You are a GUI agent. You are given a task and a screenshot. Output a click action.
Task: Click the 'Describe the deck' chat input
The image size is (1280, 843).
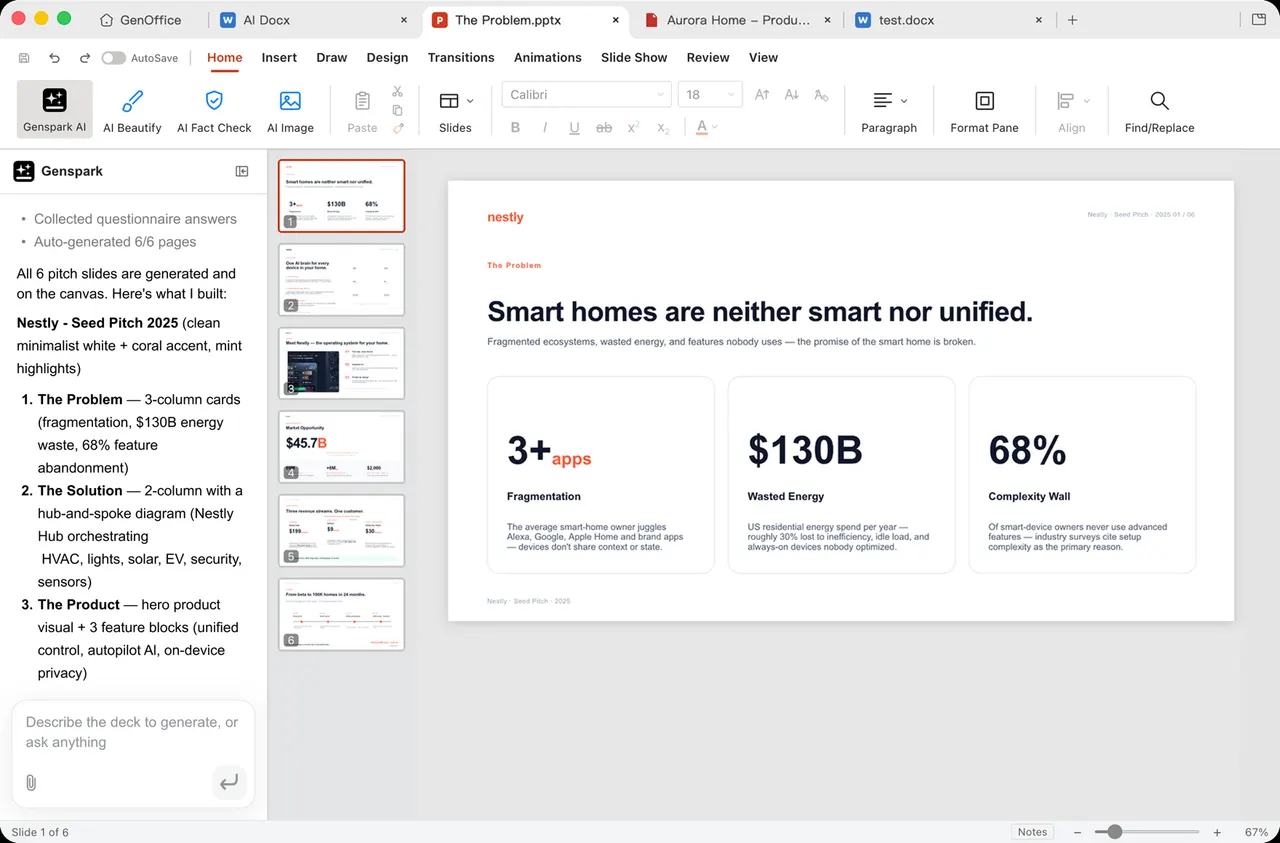(133, 732)
